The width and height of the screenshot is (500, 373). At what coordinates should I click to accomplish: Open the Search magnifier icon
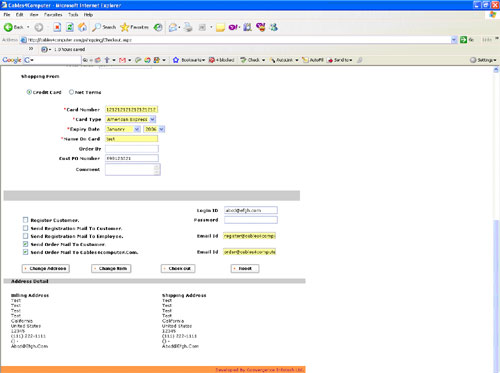[96, 27]
